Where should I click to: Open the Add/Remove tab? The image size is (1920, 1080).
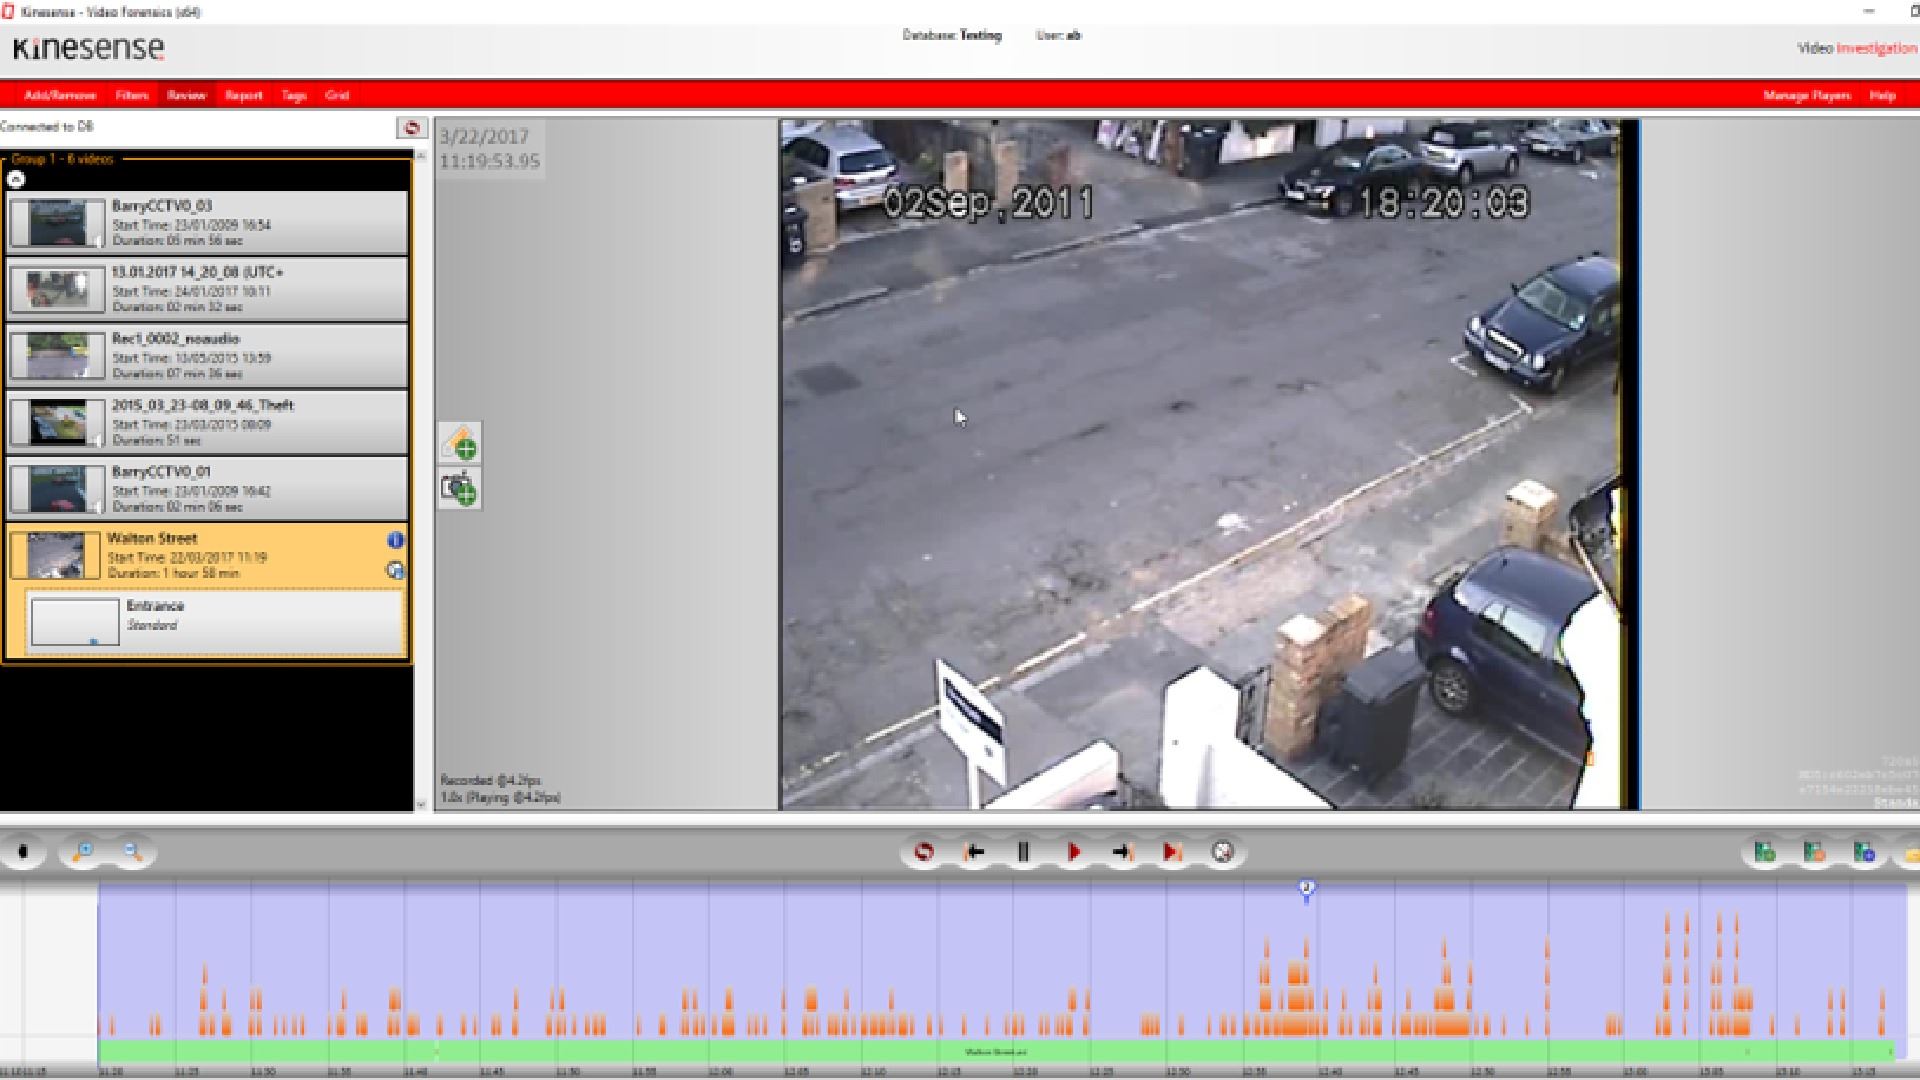60,95
